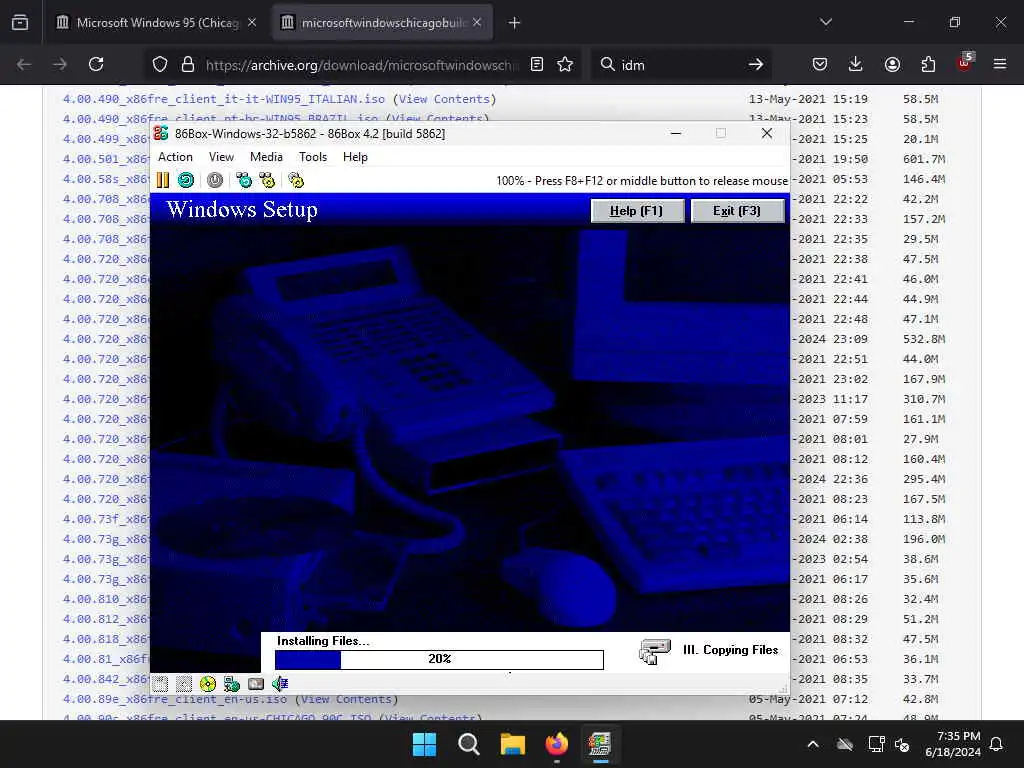Click Firefox taskbar icon

click(556, 744)
